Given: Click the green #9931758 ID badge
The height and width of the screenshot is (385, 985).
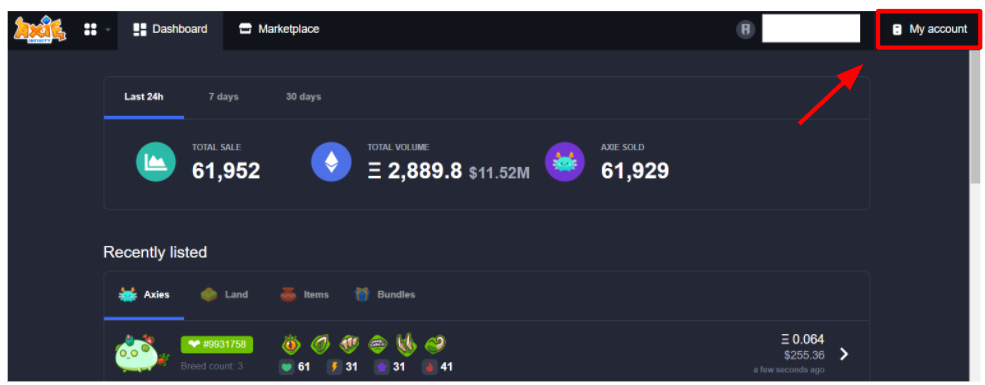Looking at the screenshot, I should coord(217,344).
